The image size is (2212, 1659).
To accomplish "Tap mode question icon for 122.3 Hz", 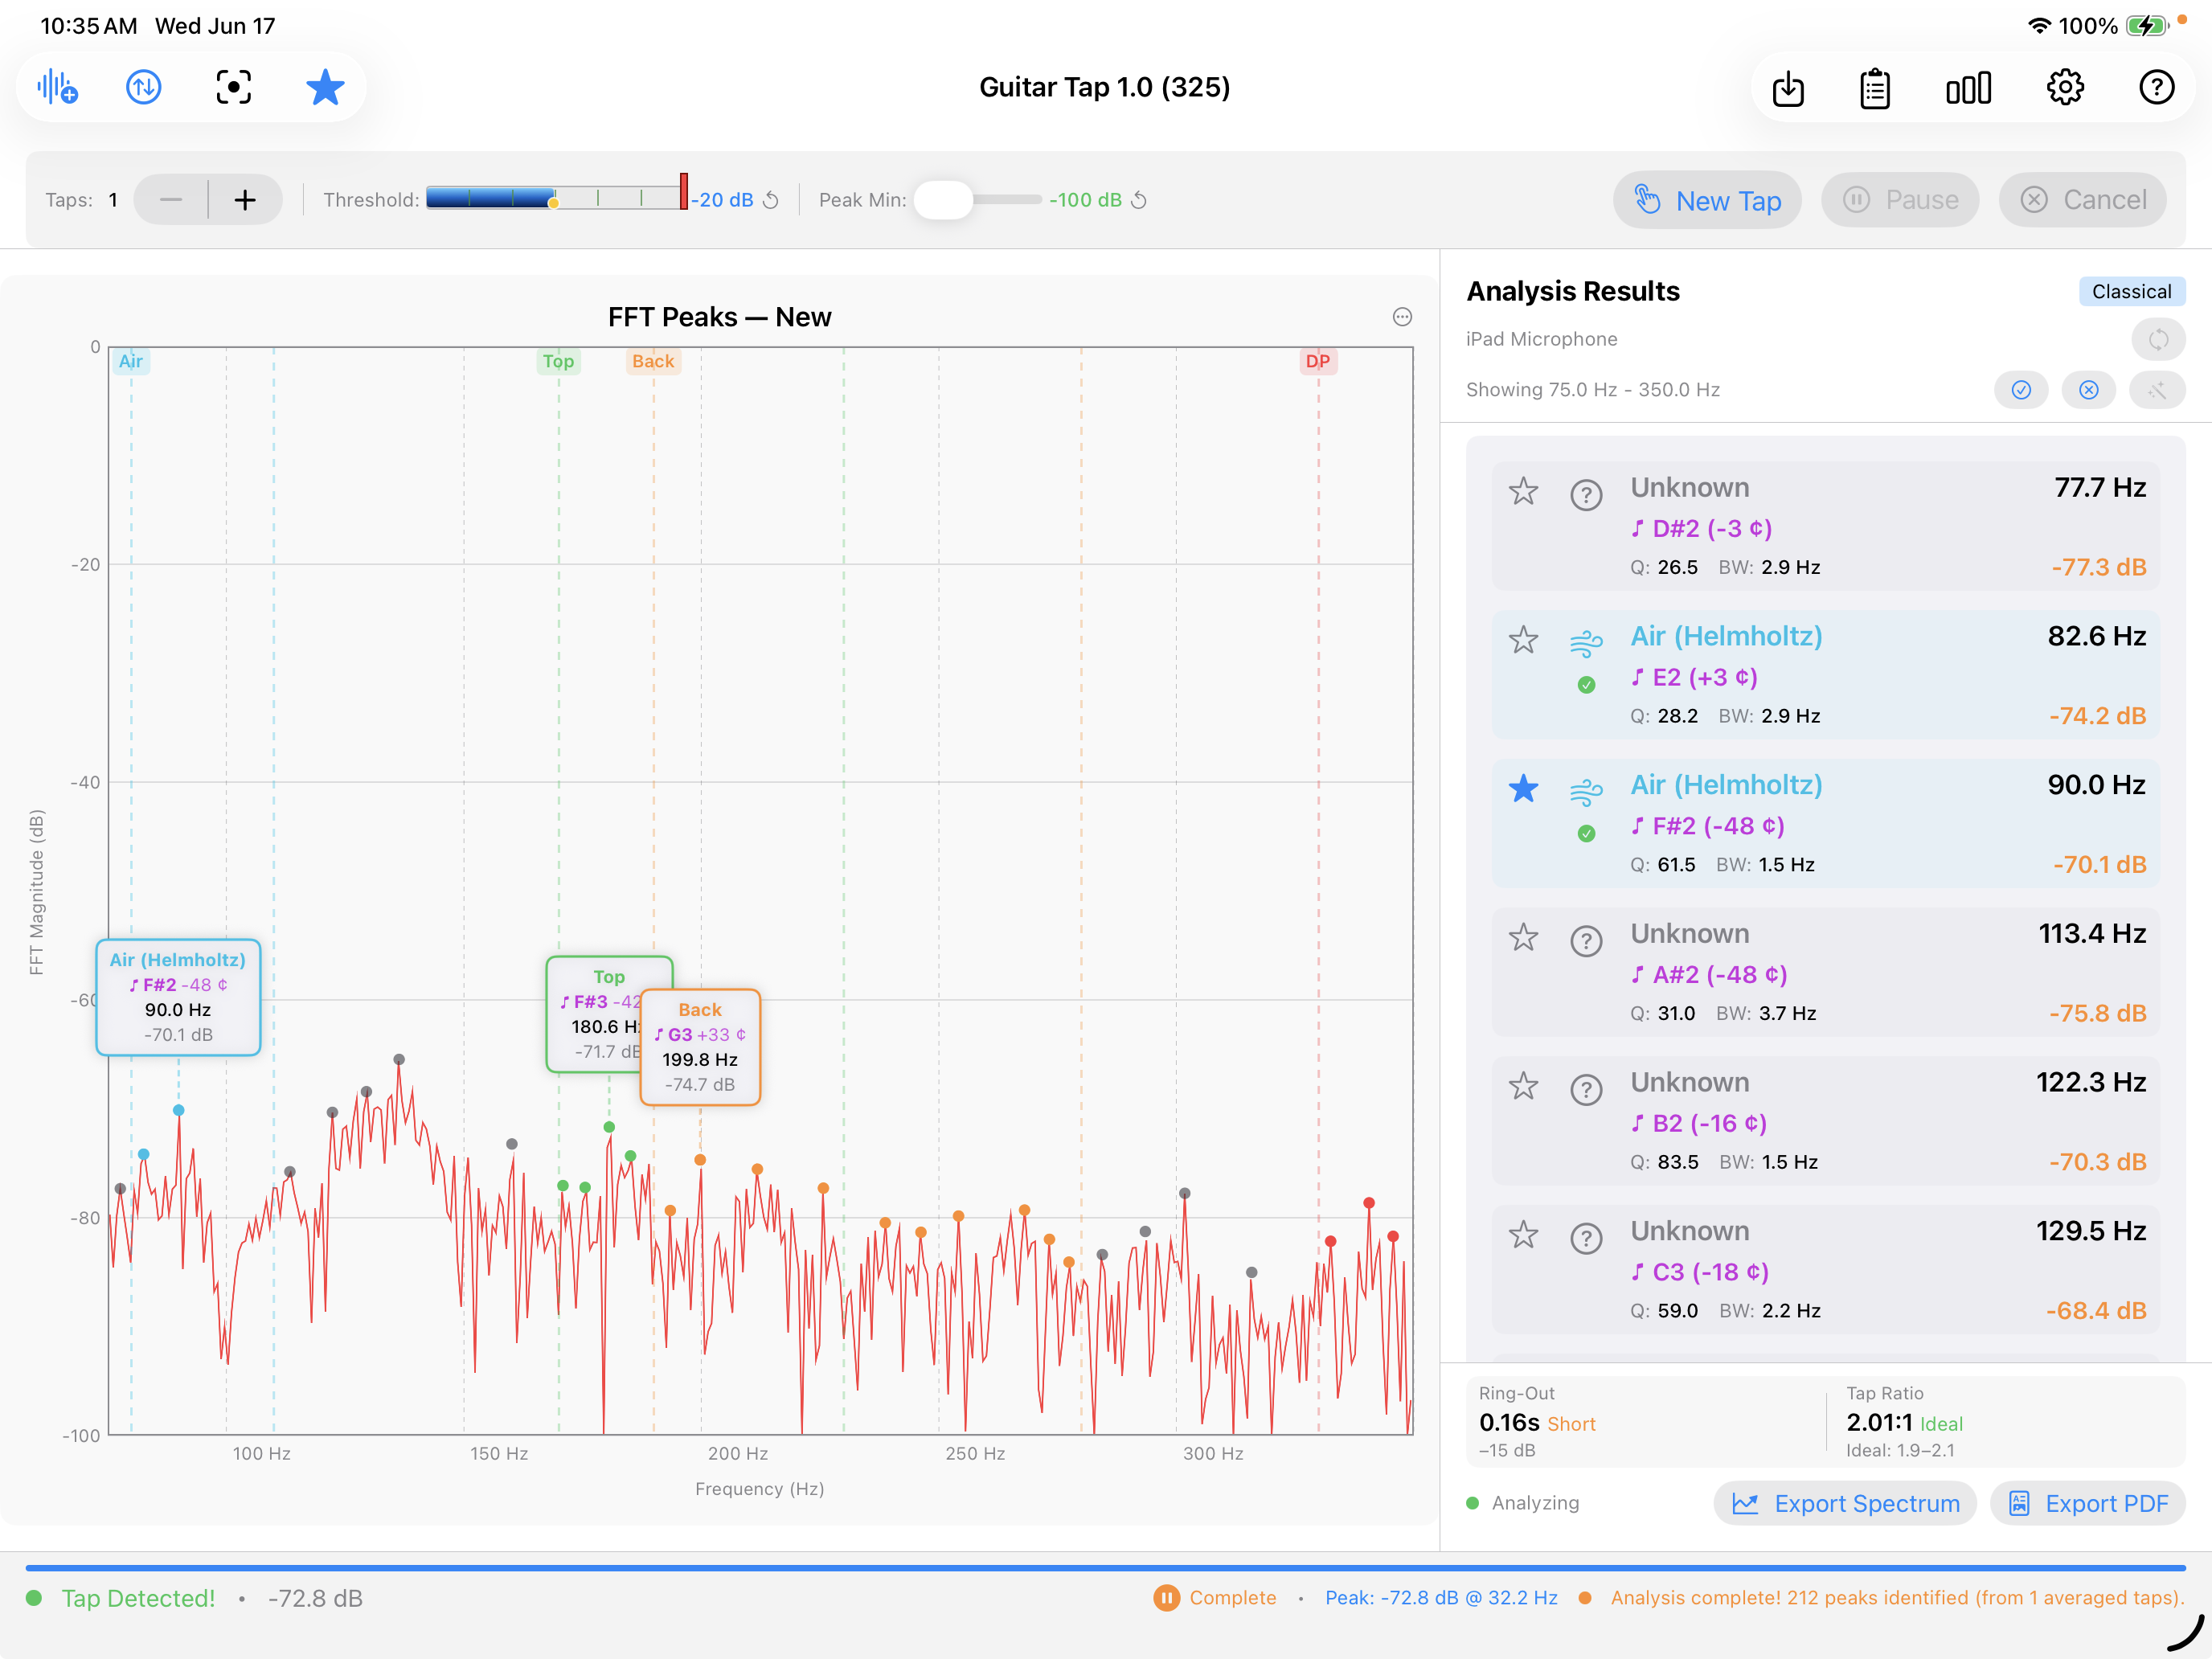I will point(1586,1090).
